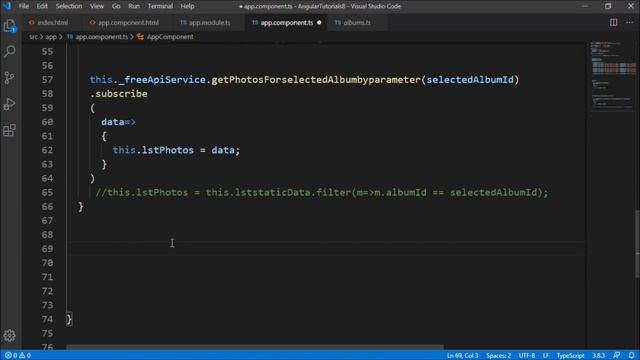The height and width of the screenshot is (360, 640).
Task: Click the feedback icon in status bar
Action: pyautogui.click(x=616, y=356)
